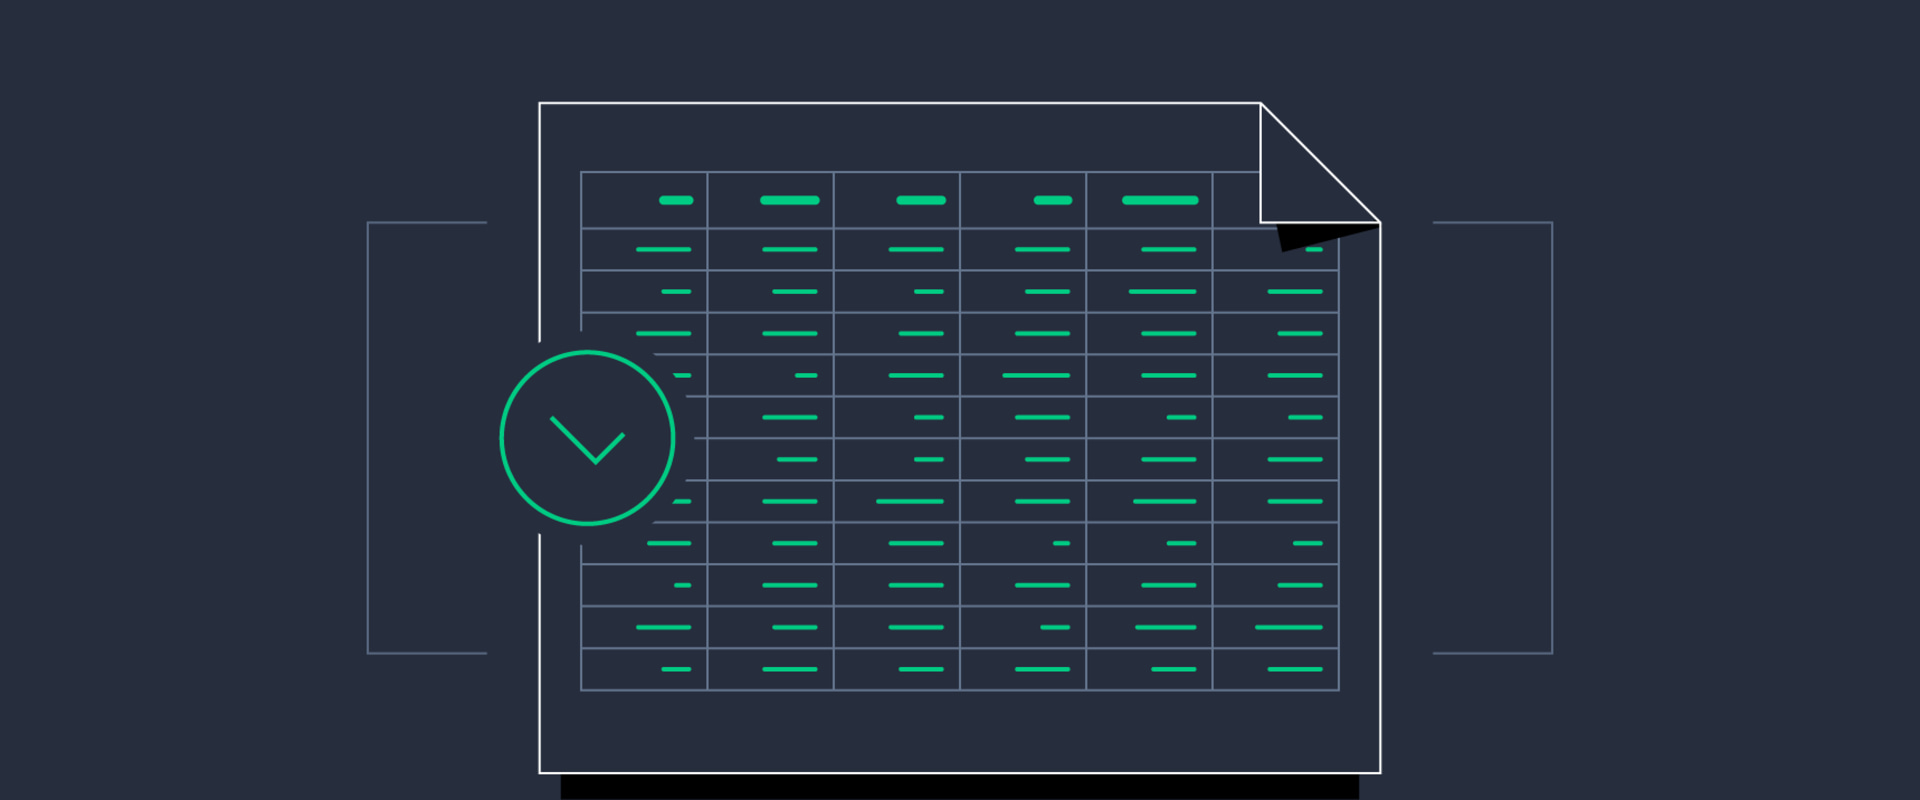Viewport: 1920px width, 800px height.
Task: Click the bottom-right cell of the table
Action: [1276, 669]
